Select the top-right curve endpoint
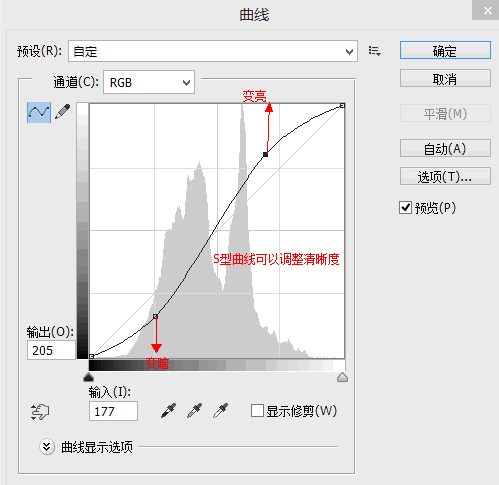Image resolution: width=499 pixels, height=485 pixels. tap(342, 106)
